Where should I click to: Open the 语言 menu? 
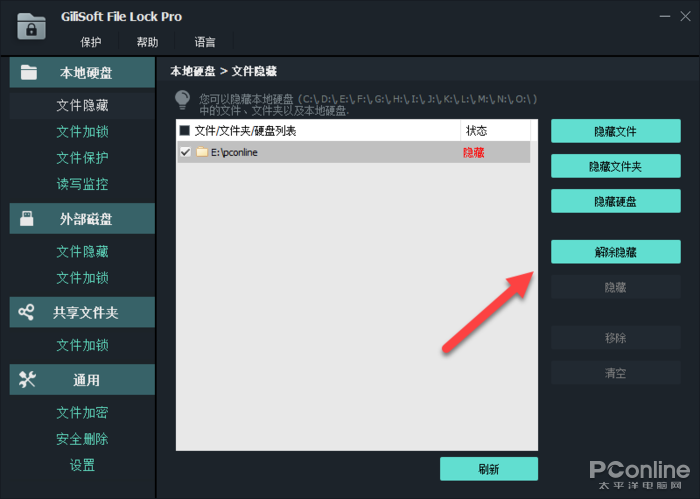[x=204, y=42]
